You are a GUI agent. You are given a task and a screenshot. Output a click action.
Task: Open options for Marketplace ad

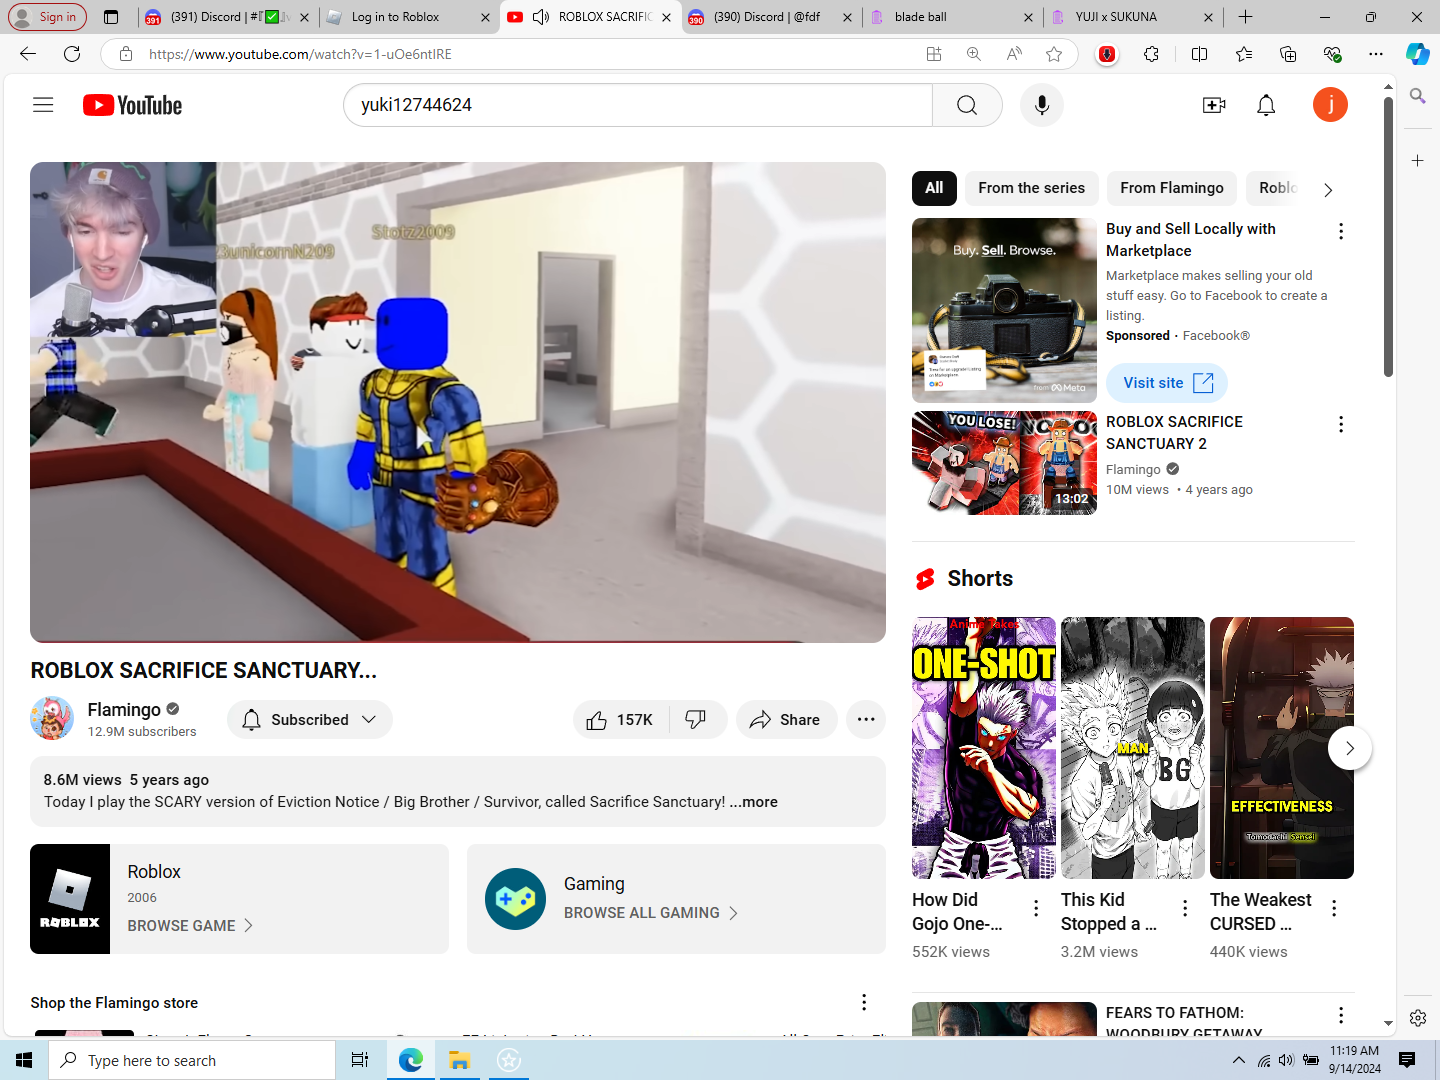pyautogui.click(x=1341, y=232)
